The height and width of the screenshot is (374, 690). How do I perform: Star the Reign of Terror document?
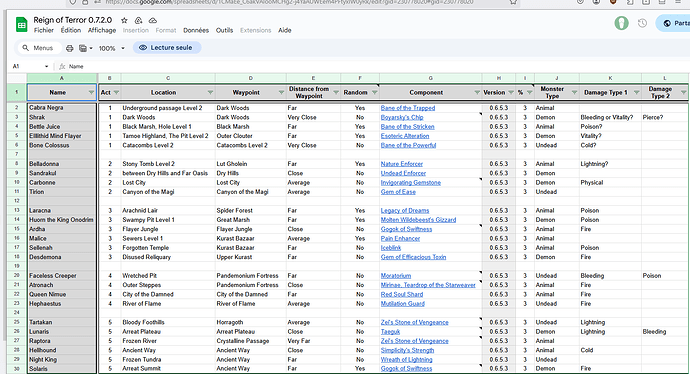(x=124, y=20)
